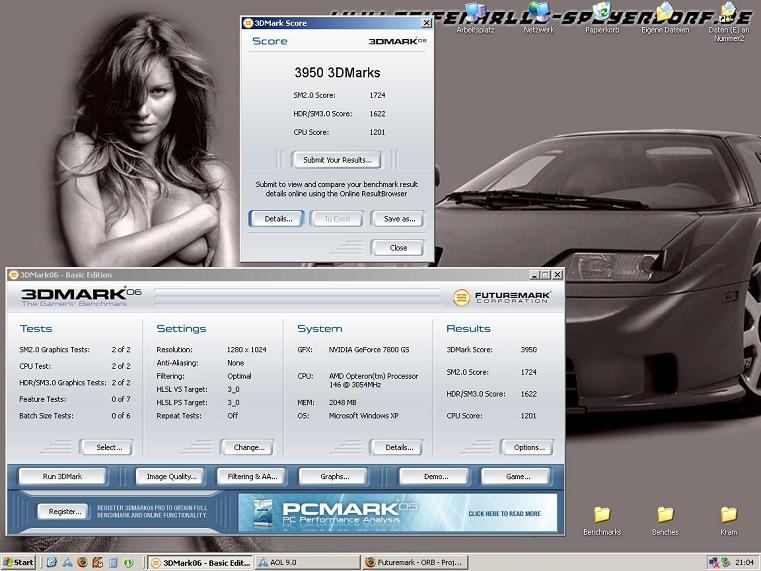This screenshot has height=571, width=761.
Task: Click the first system tray icon
Action: point(714,563)
